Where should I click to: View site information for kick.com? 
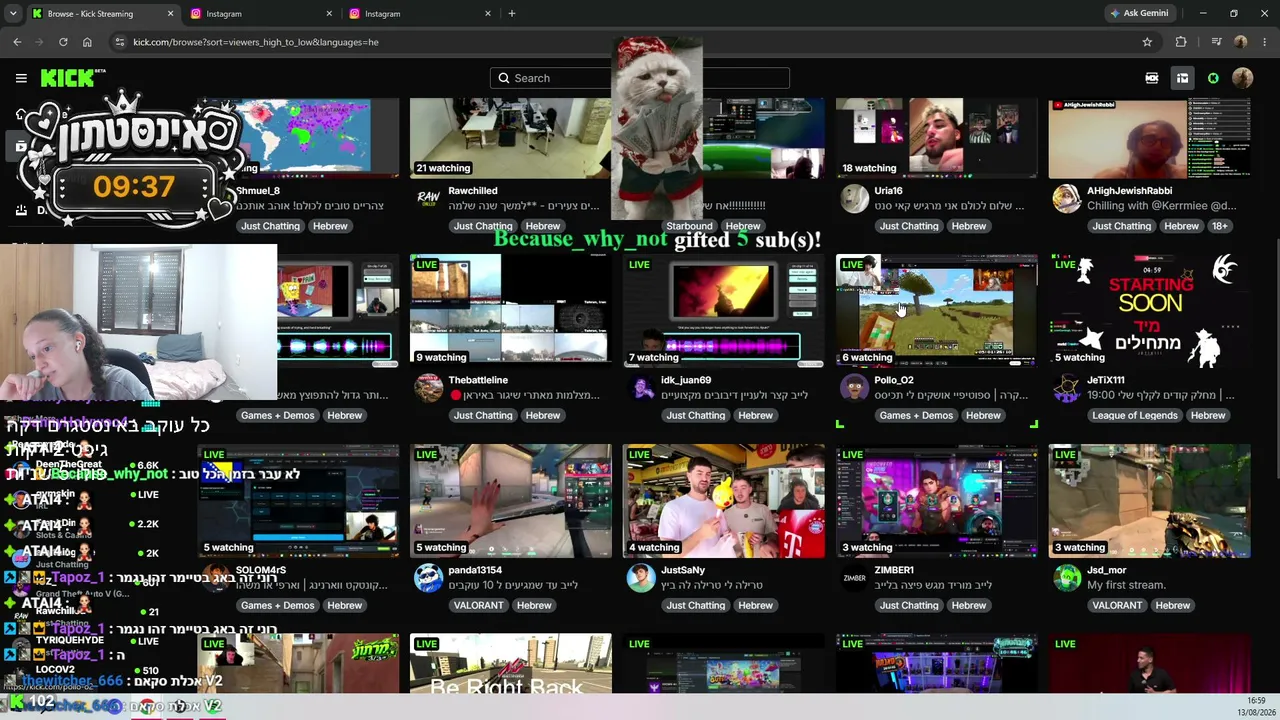(x=120, y=42)
